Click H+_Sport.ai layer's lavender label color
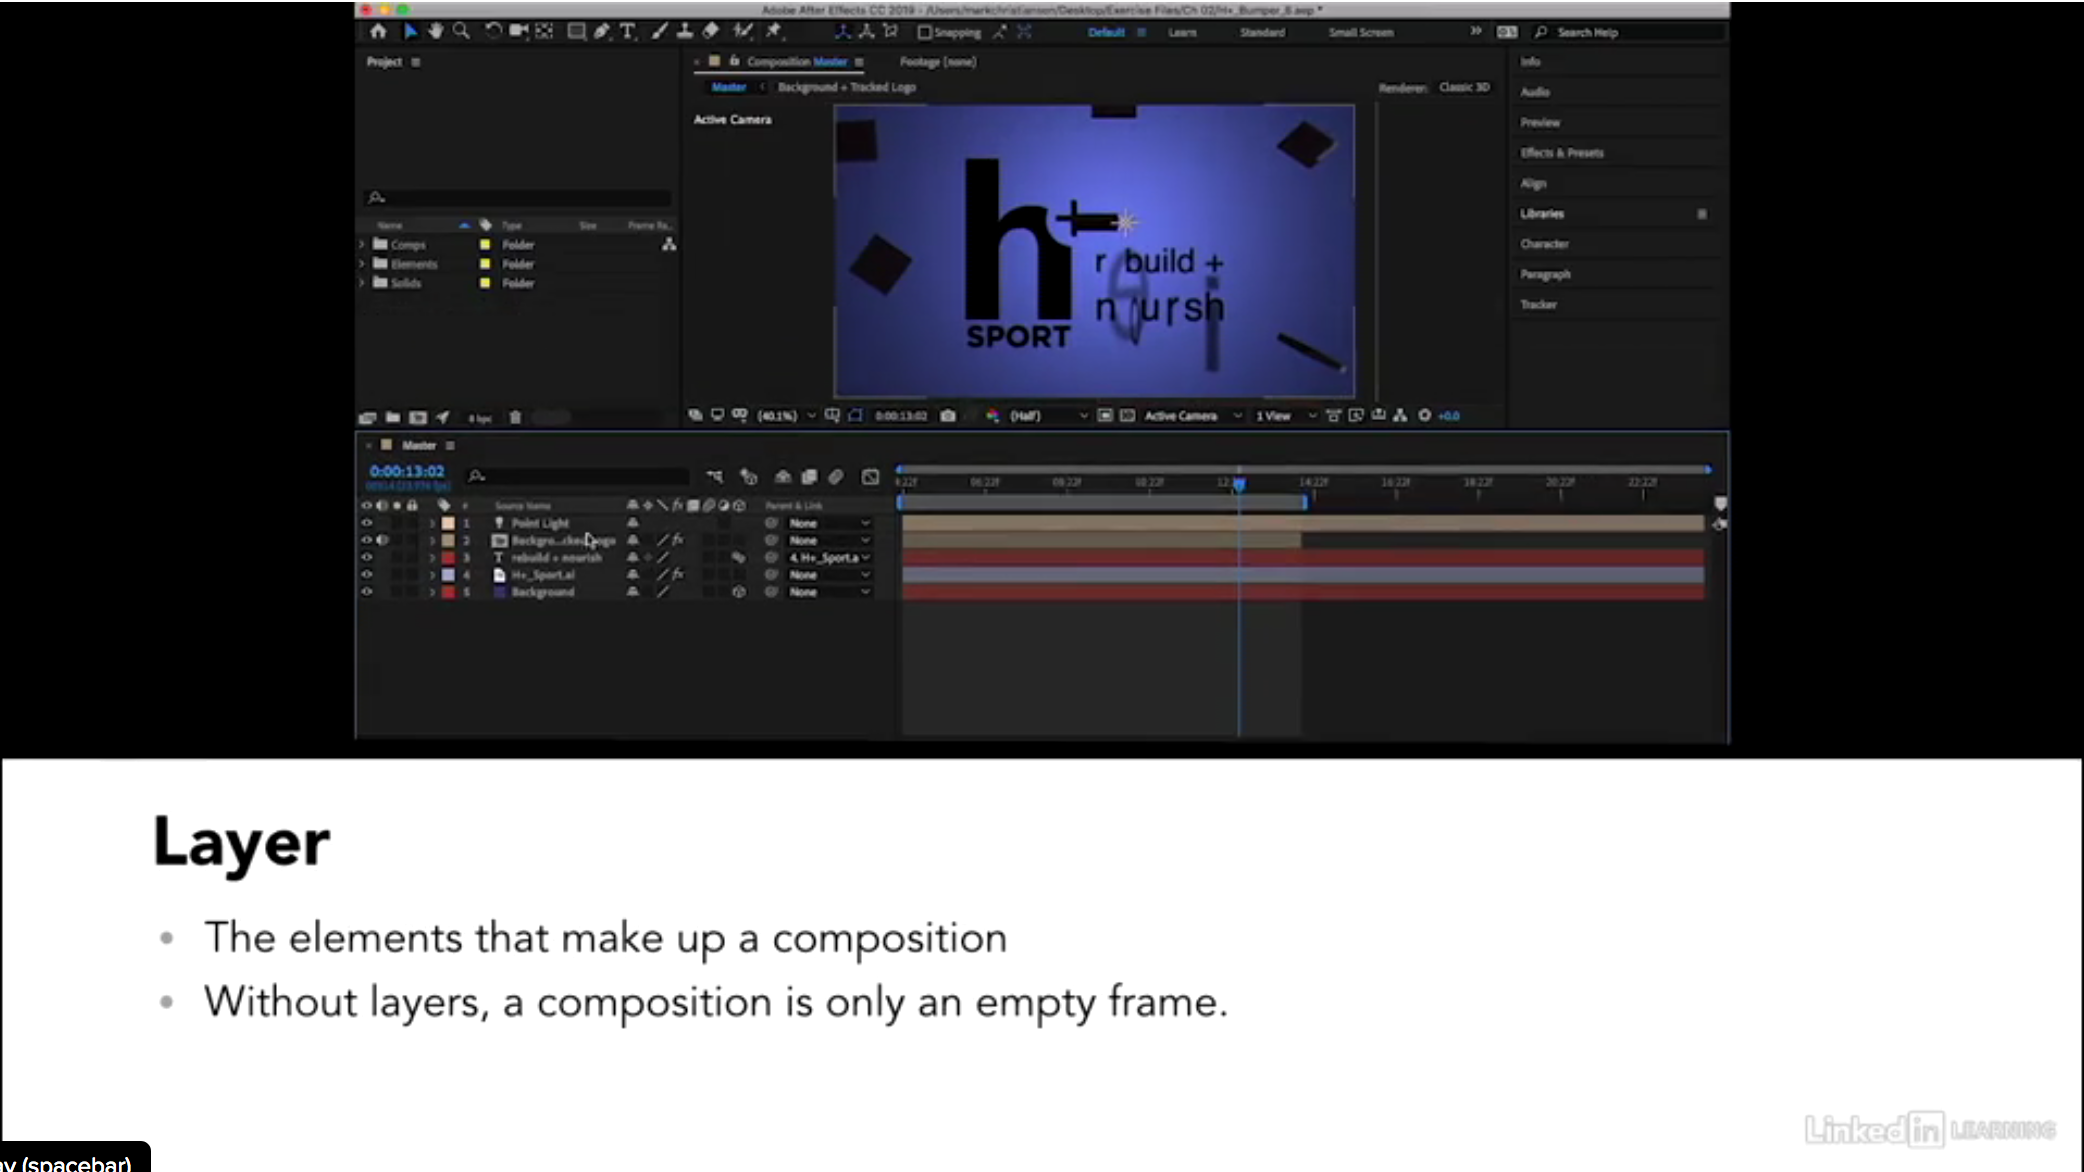Image resolution: width=2084 pixels, height=1172 pixels. tap(448, 575)
